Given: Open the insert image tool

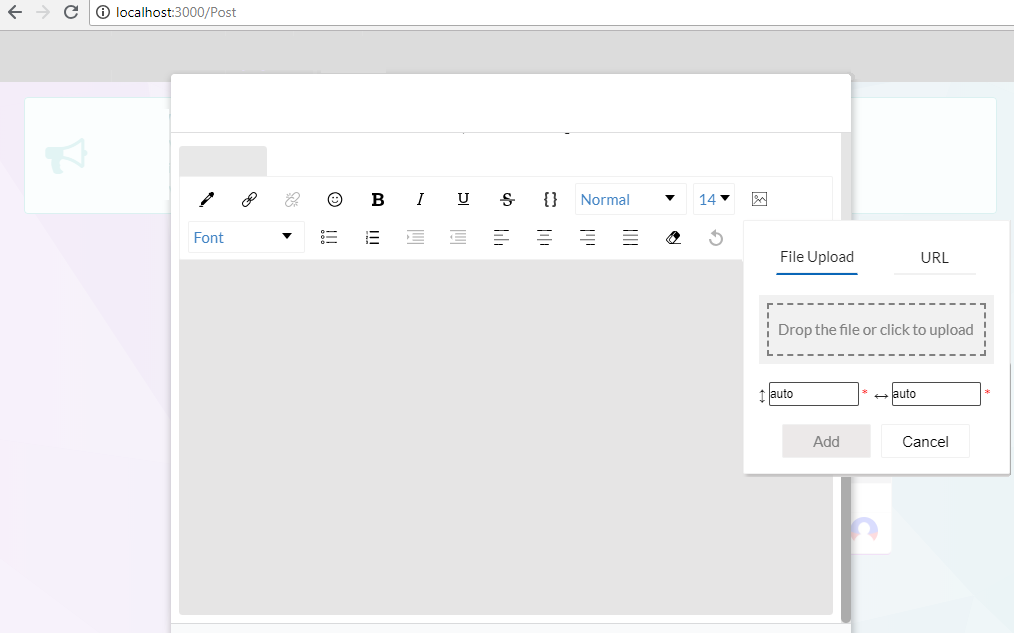Looking at the screenshot, I should click(759, 199).
